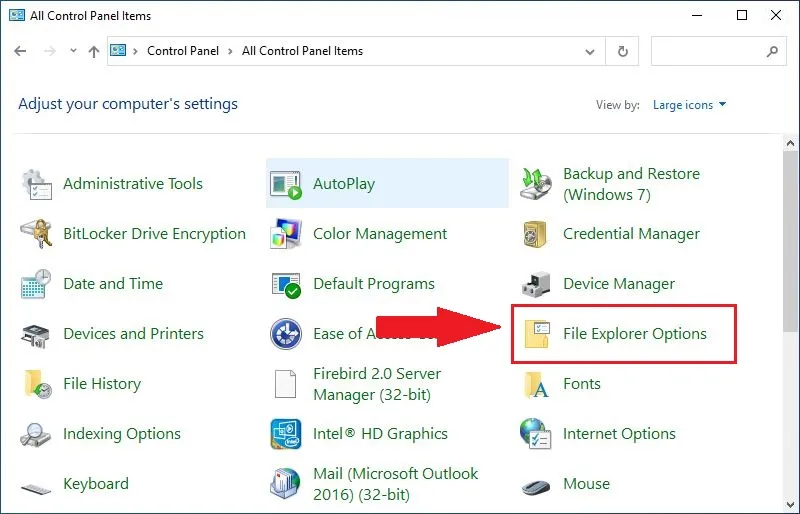Viewport: 800px width, 514px height.
Task: Open the AutoPlay link
Action: (x=344, y=184)
